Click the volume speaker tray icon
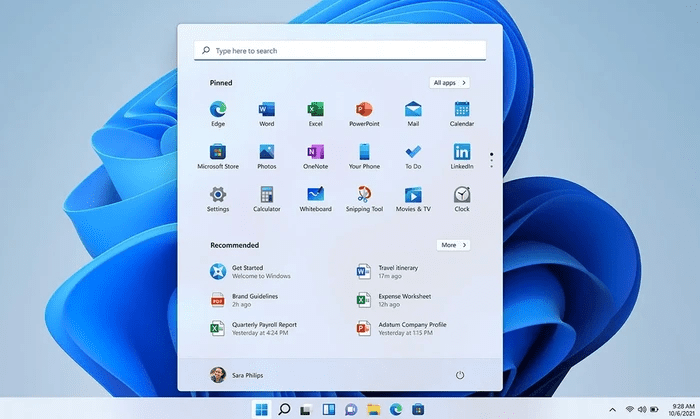Screen dimensions: 700x419 point(642,409)
